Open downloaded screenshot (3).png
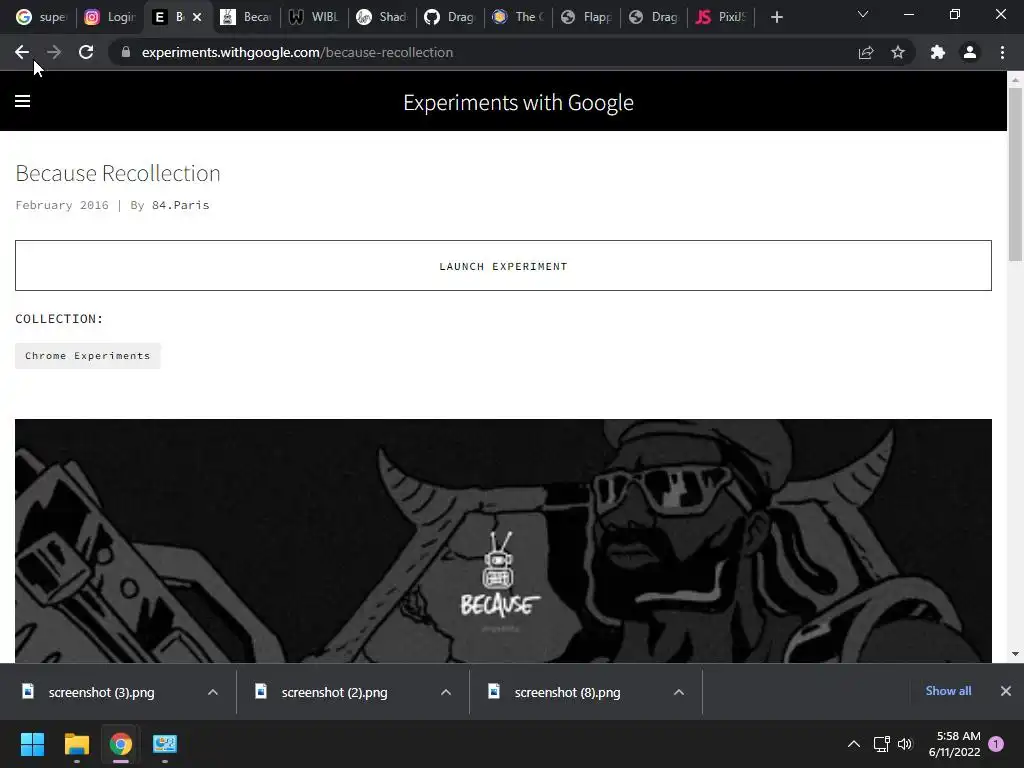 pyautogui.click(x=101, y=692)
